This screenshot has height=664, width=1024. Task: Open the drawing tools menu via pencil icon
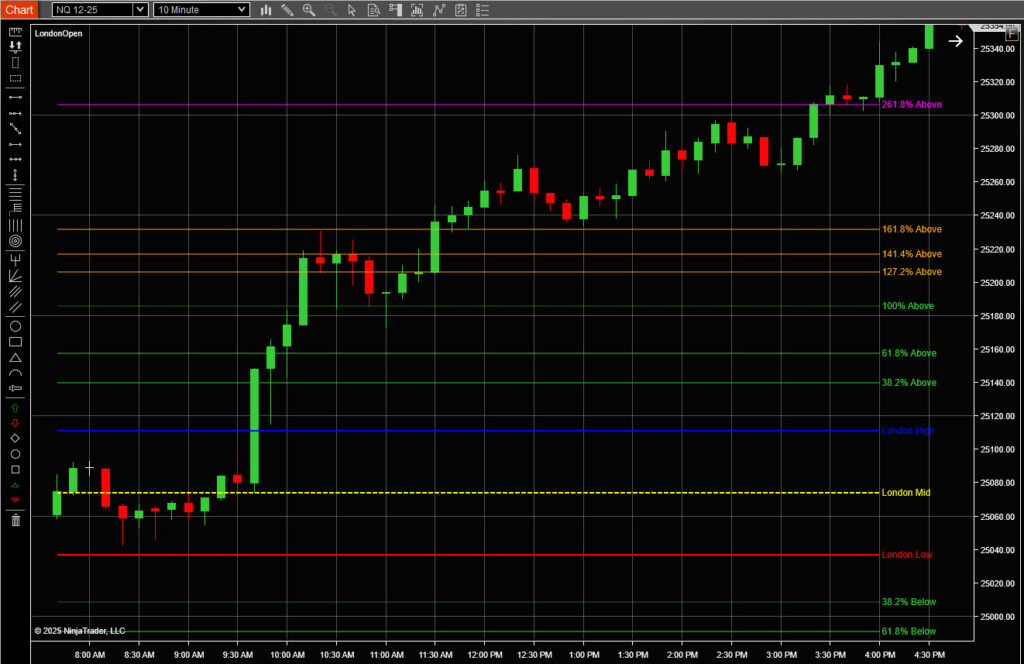[287, 10]
